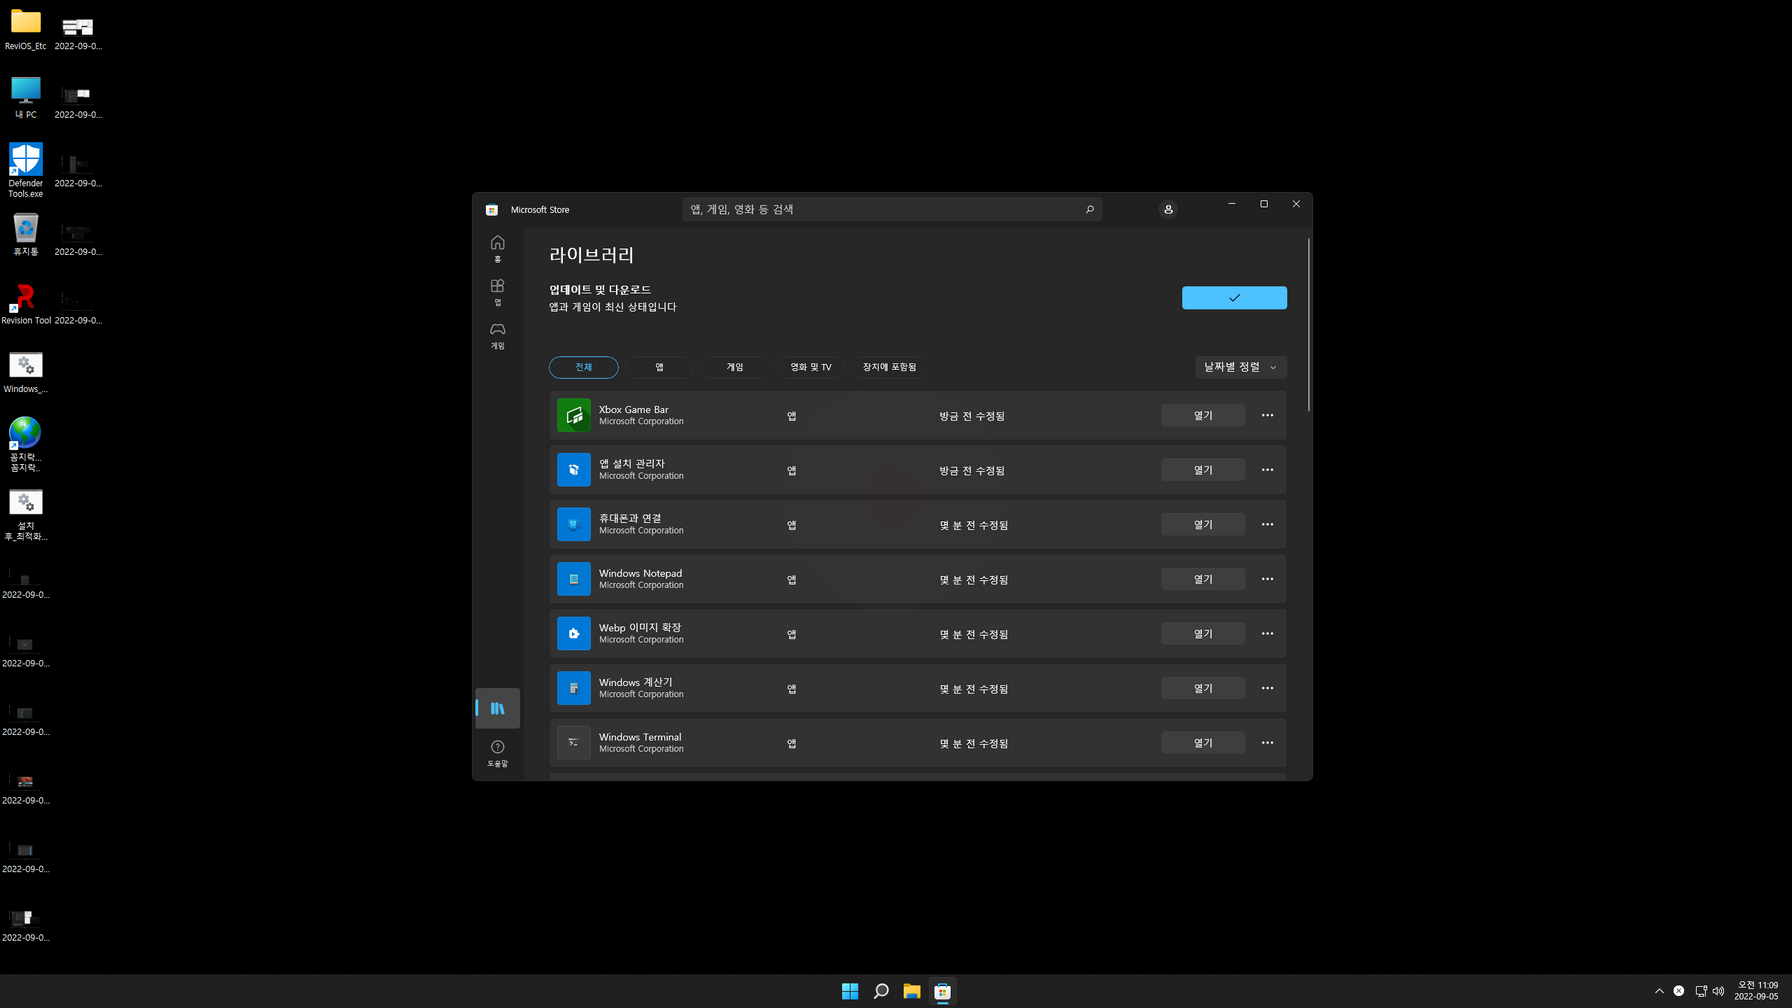Viewport: 1792px width, 1008px height.
Task: Open more options for Windows Notepad
Action: [x=1267, y=579]
